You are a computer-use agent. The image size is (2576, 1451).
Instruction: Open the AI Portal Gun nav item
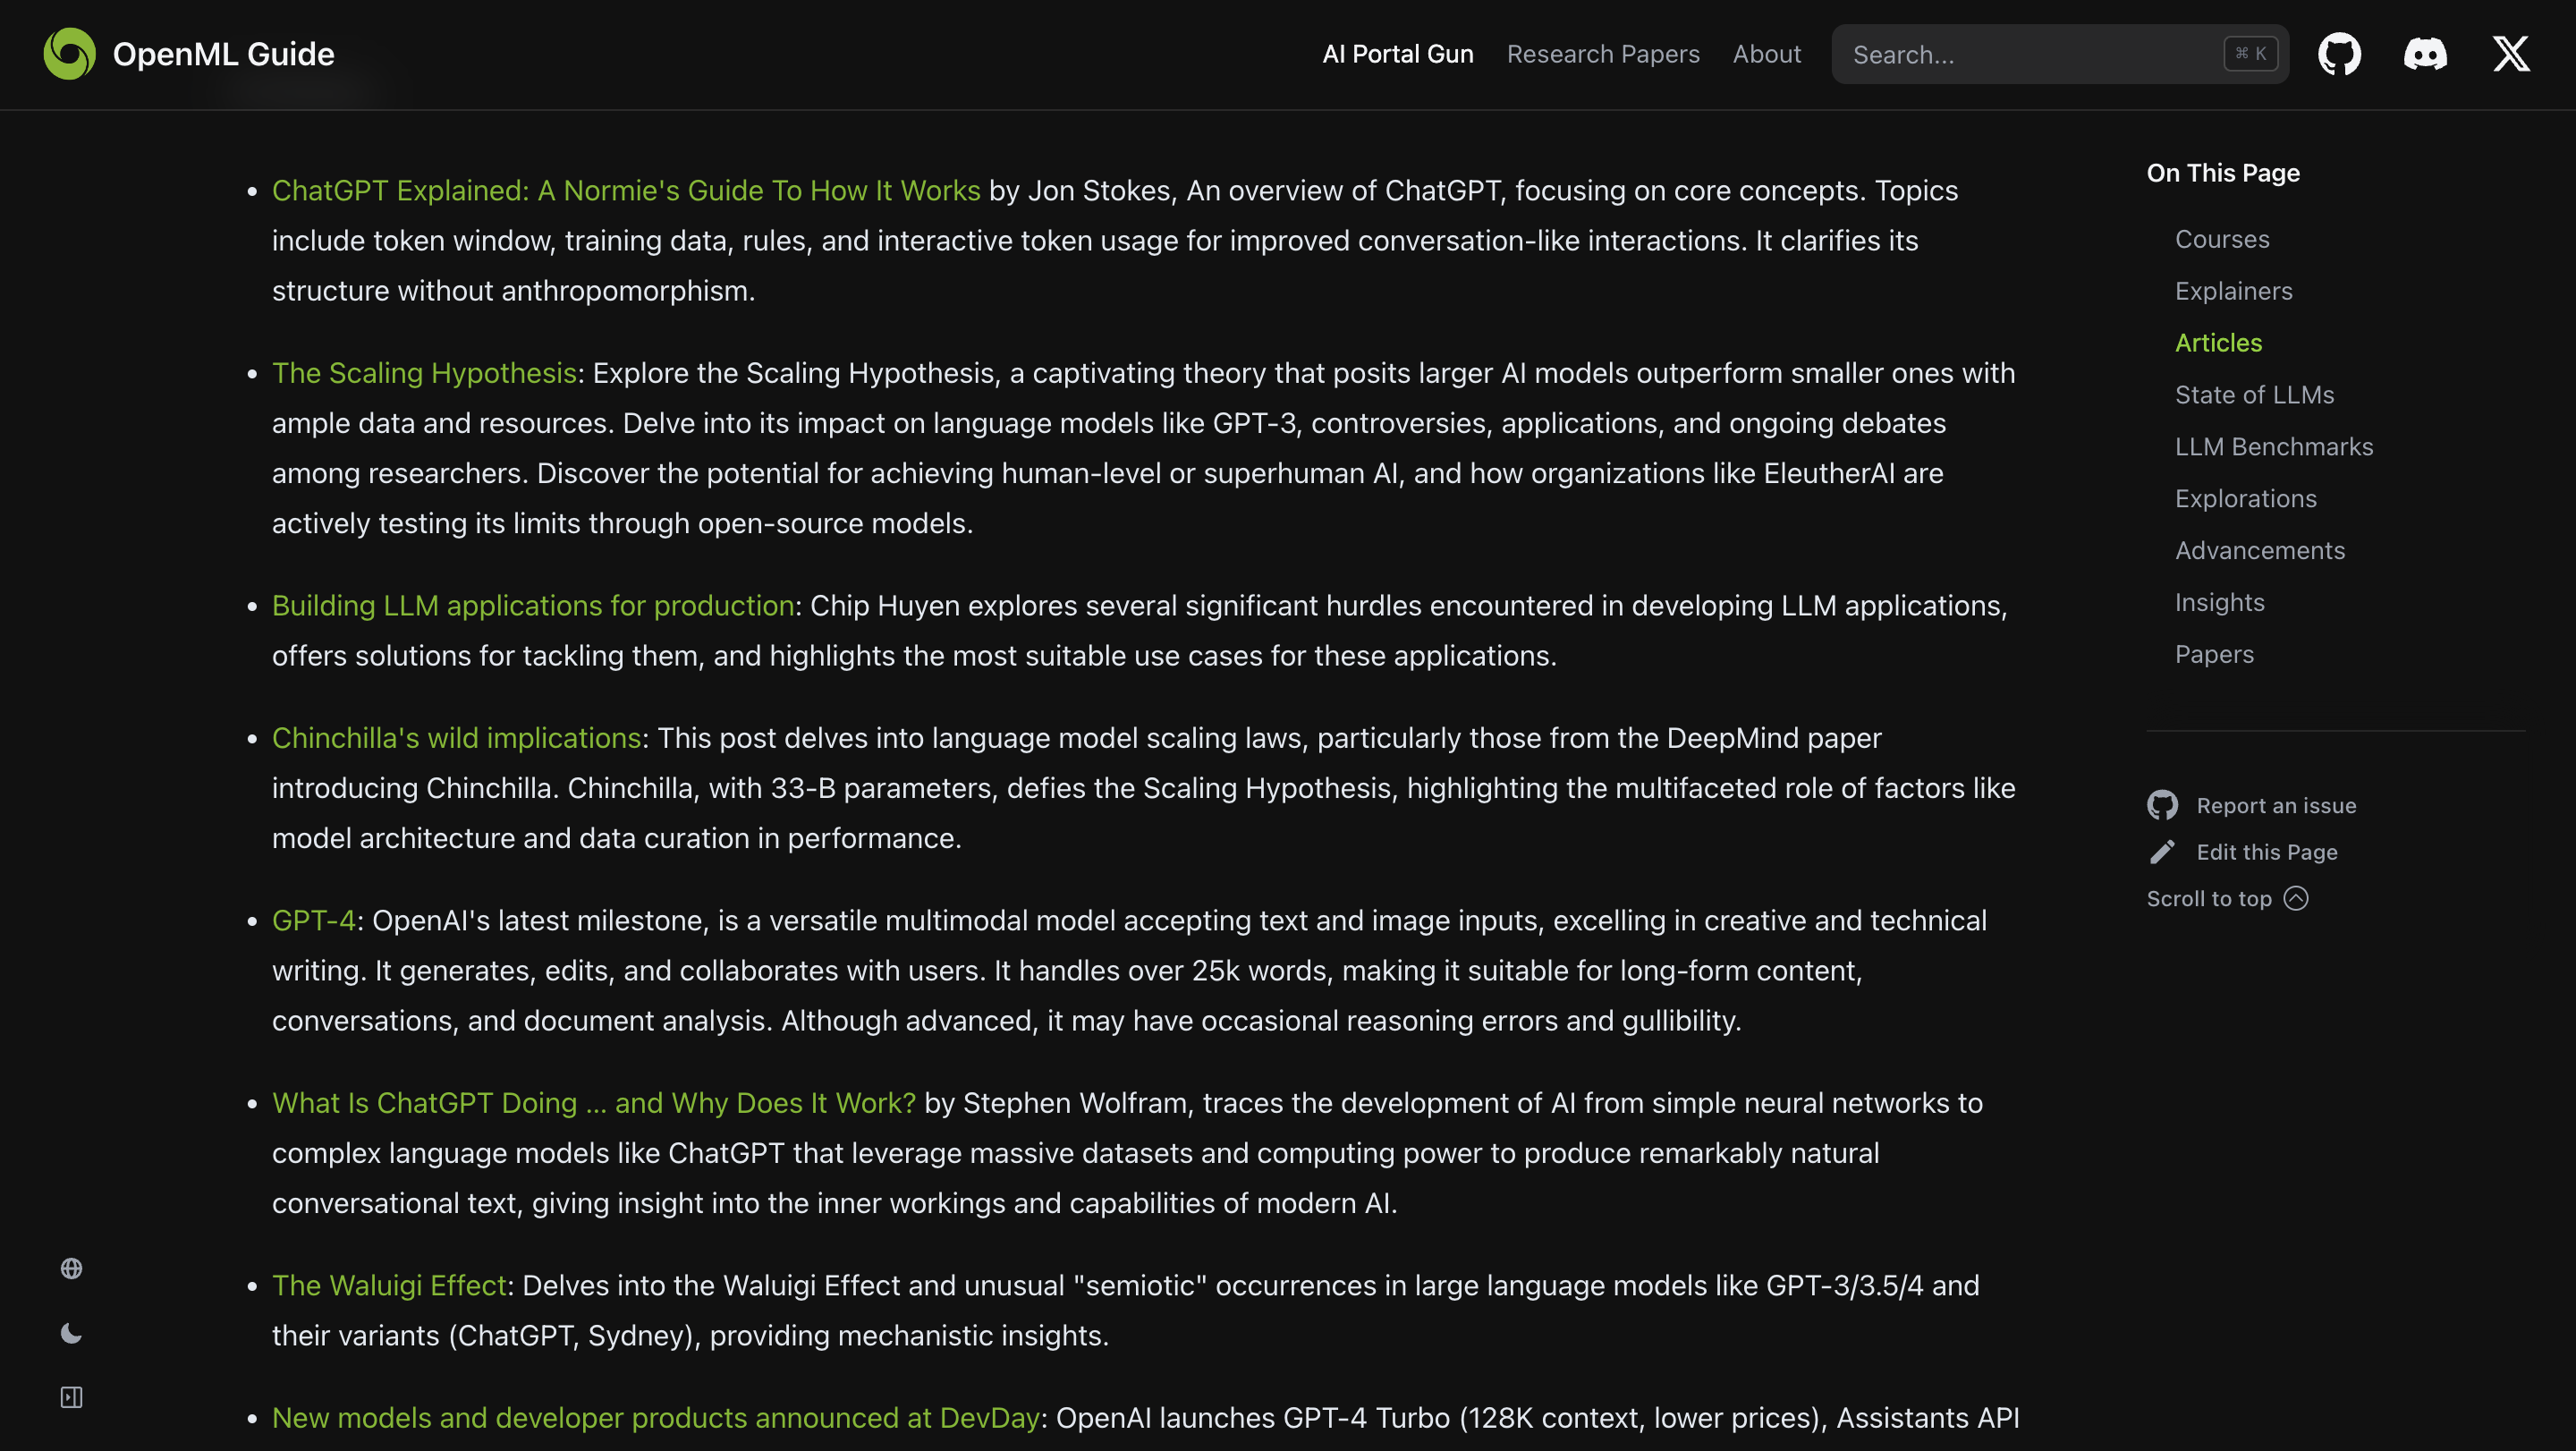(1397, 54)
